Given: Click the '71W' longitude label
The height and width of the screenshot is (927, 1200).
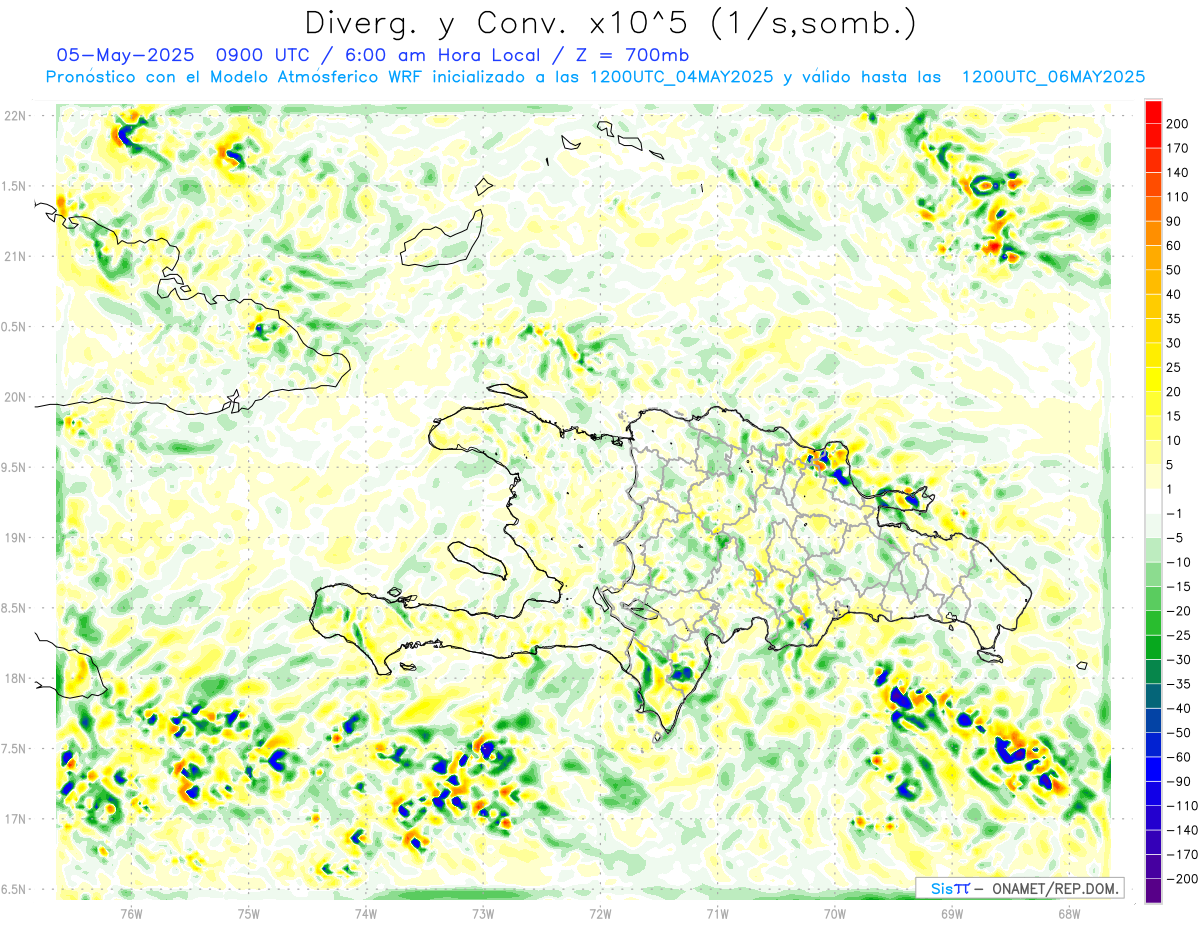Looking at the screenshot, I should 717,914.
